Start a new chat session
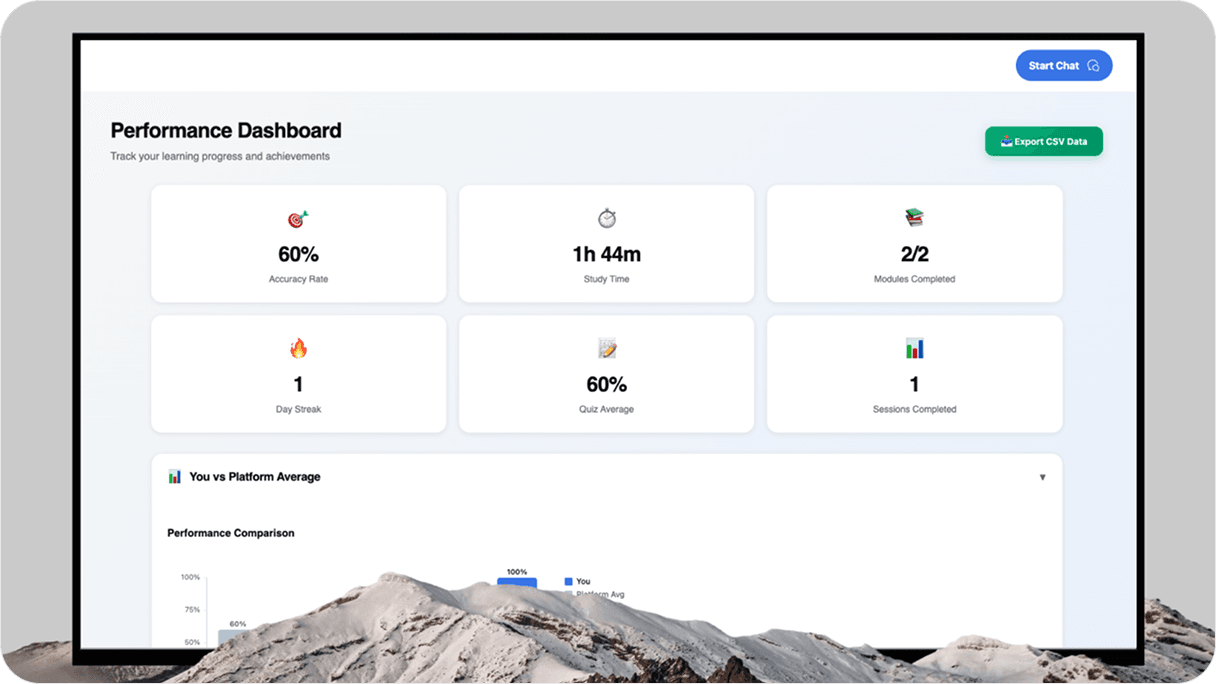Viewport: 1216px width, 684px height. [x=1064, y=66]
